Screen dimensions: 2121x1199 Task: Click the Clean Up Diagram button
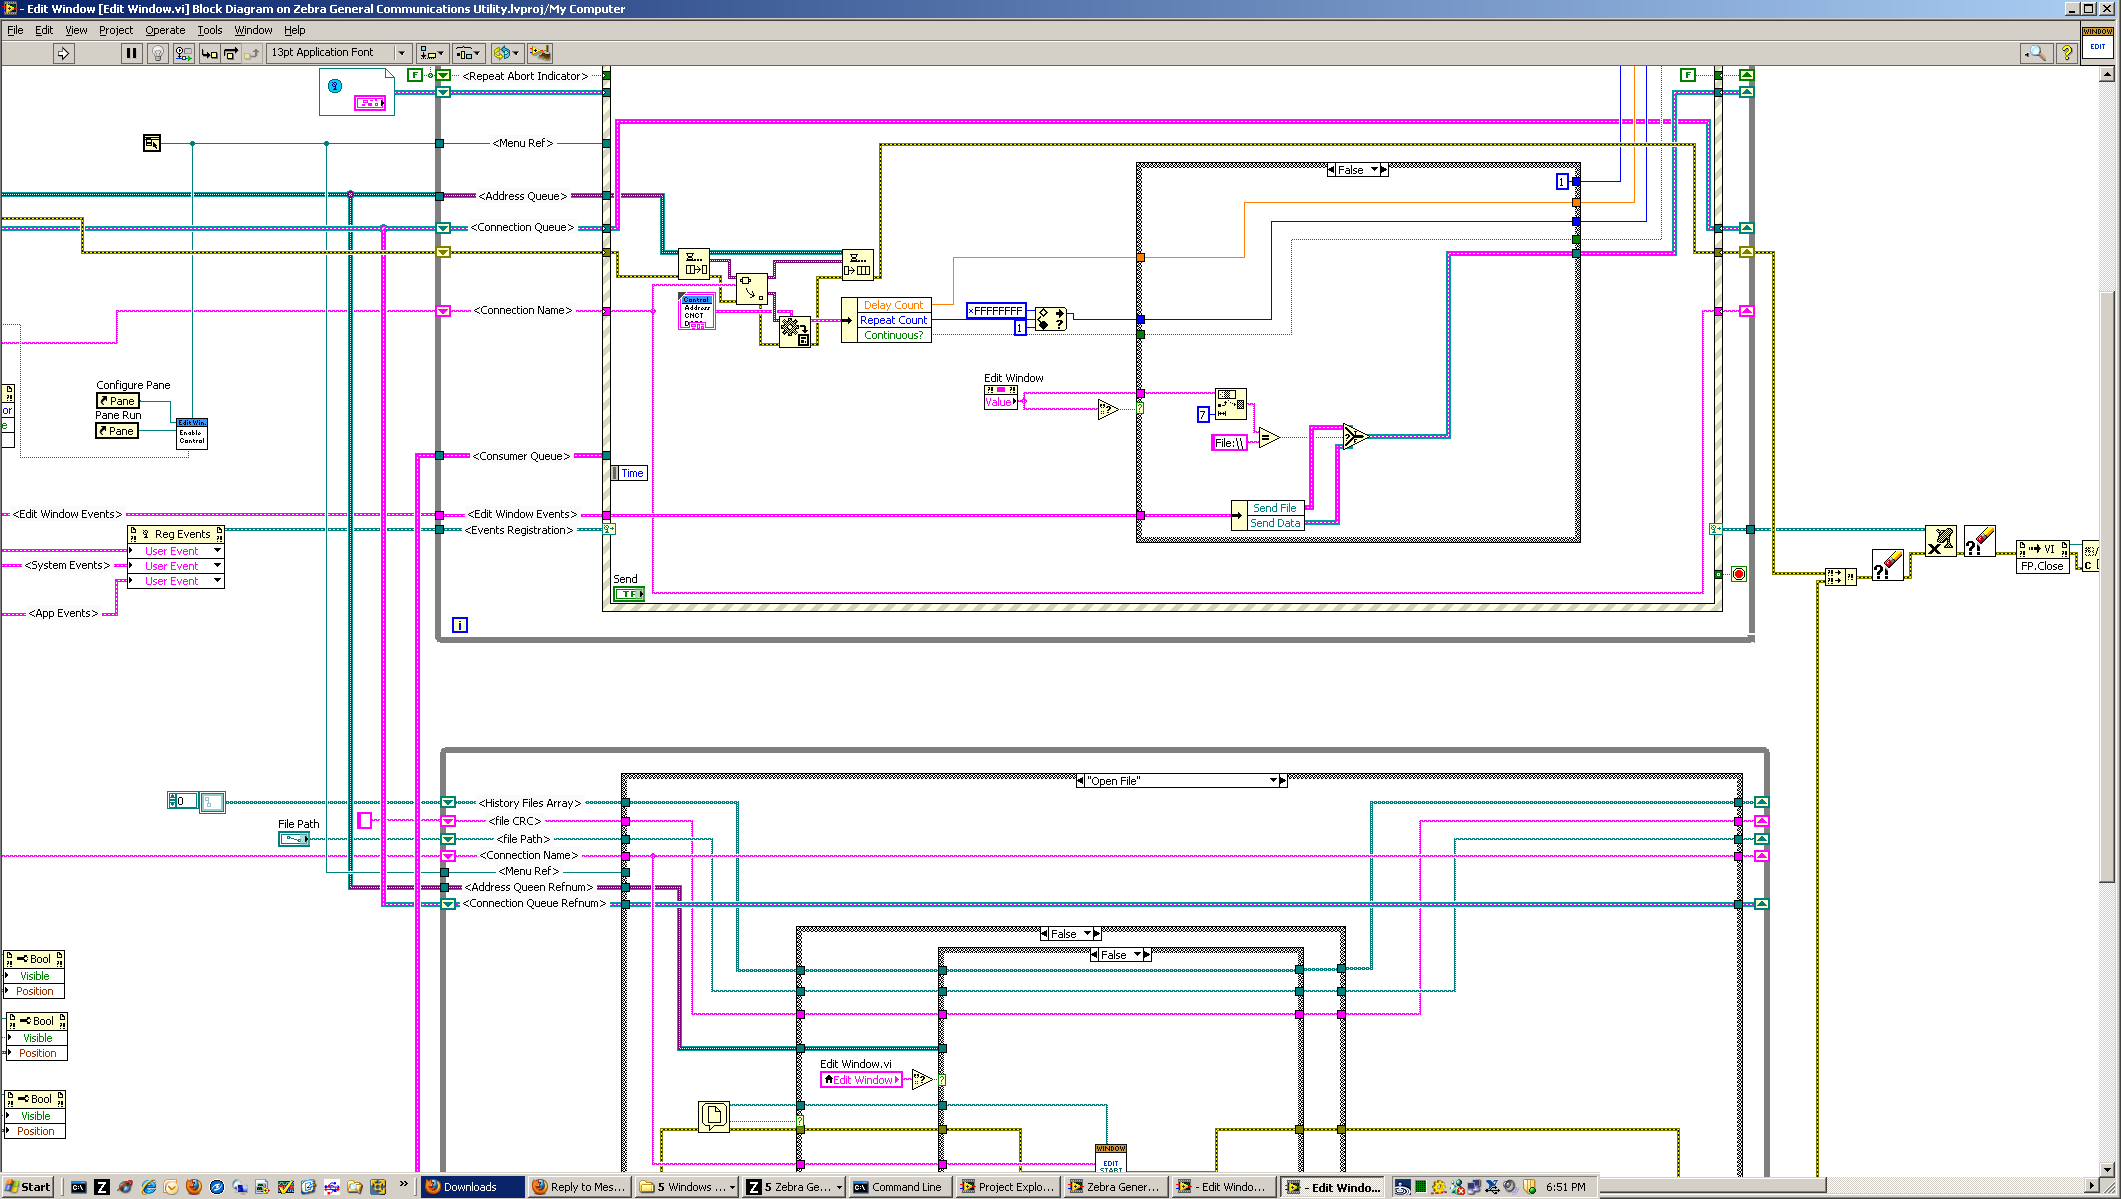pos(540,53)
